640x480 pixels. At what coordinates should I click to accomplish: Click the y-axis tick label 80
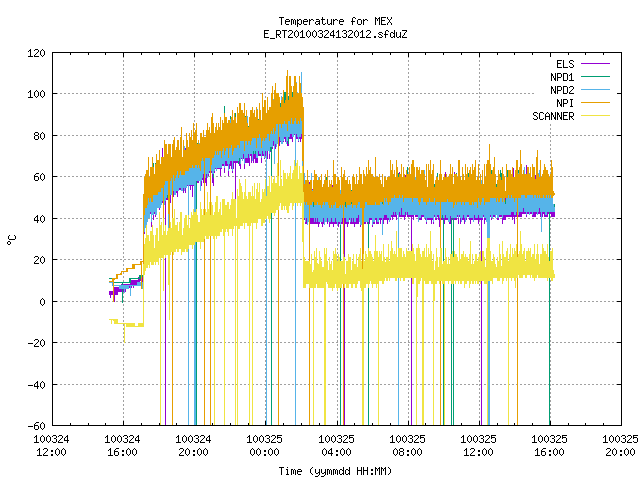(x=39, y=136)
